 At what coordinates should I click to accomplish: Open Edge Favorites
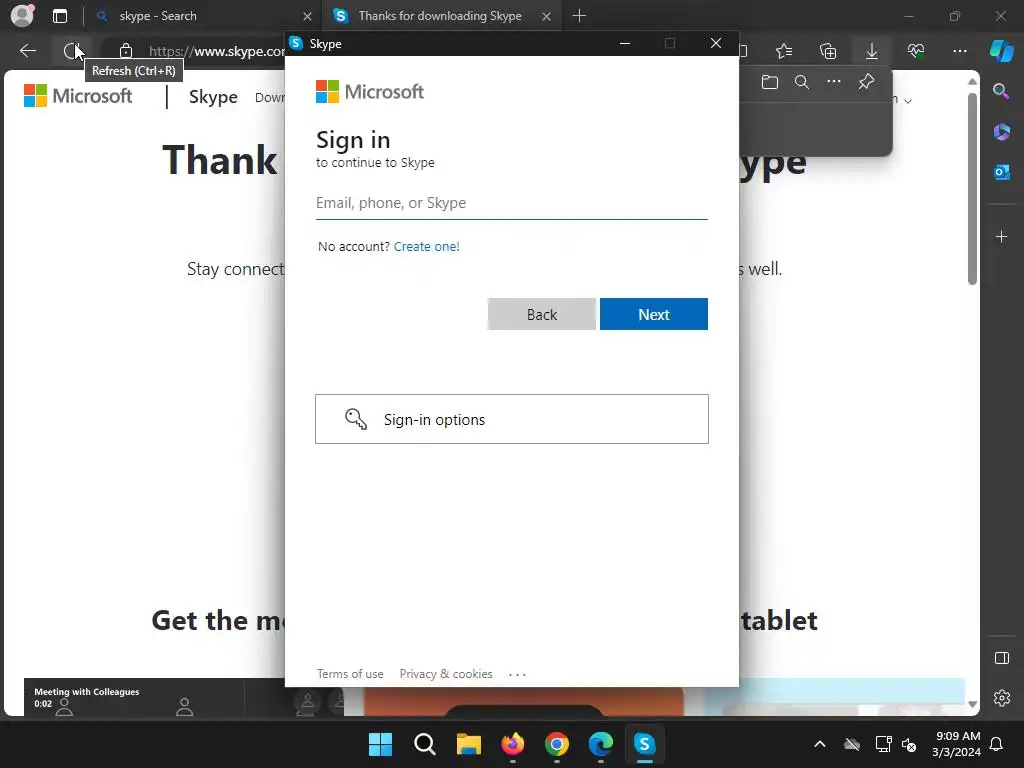coord(784,51)
